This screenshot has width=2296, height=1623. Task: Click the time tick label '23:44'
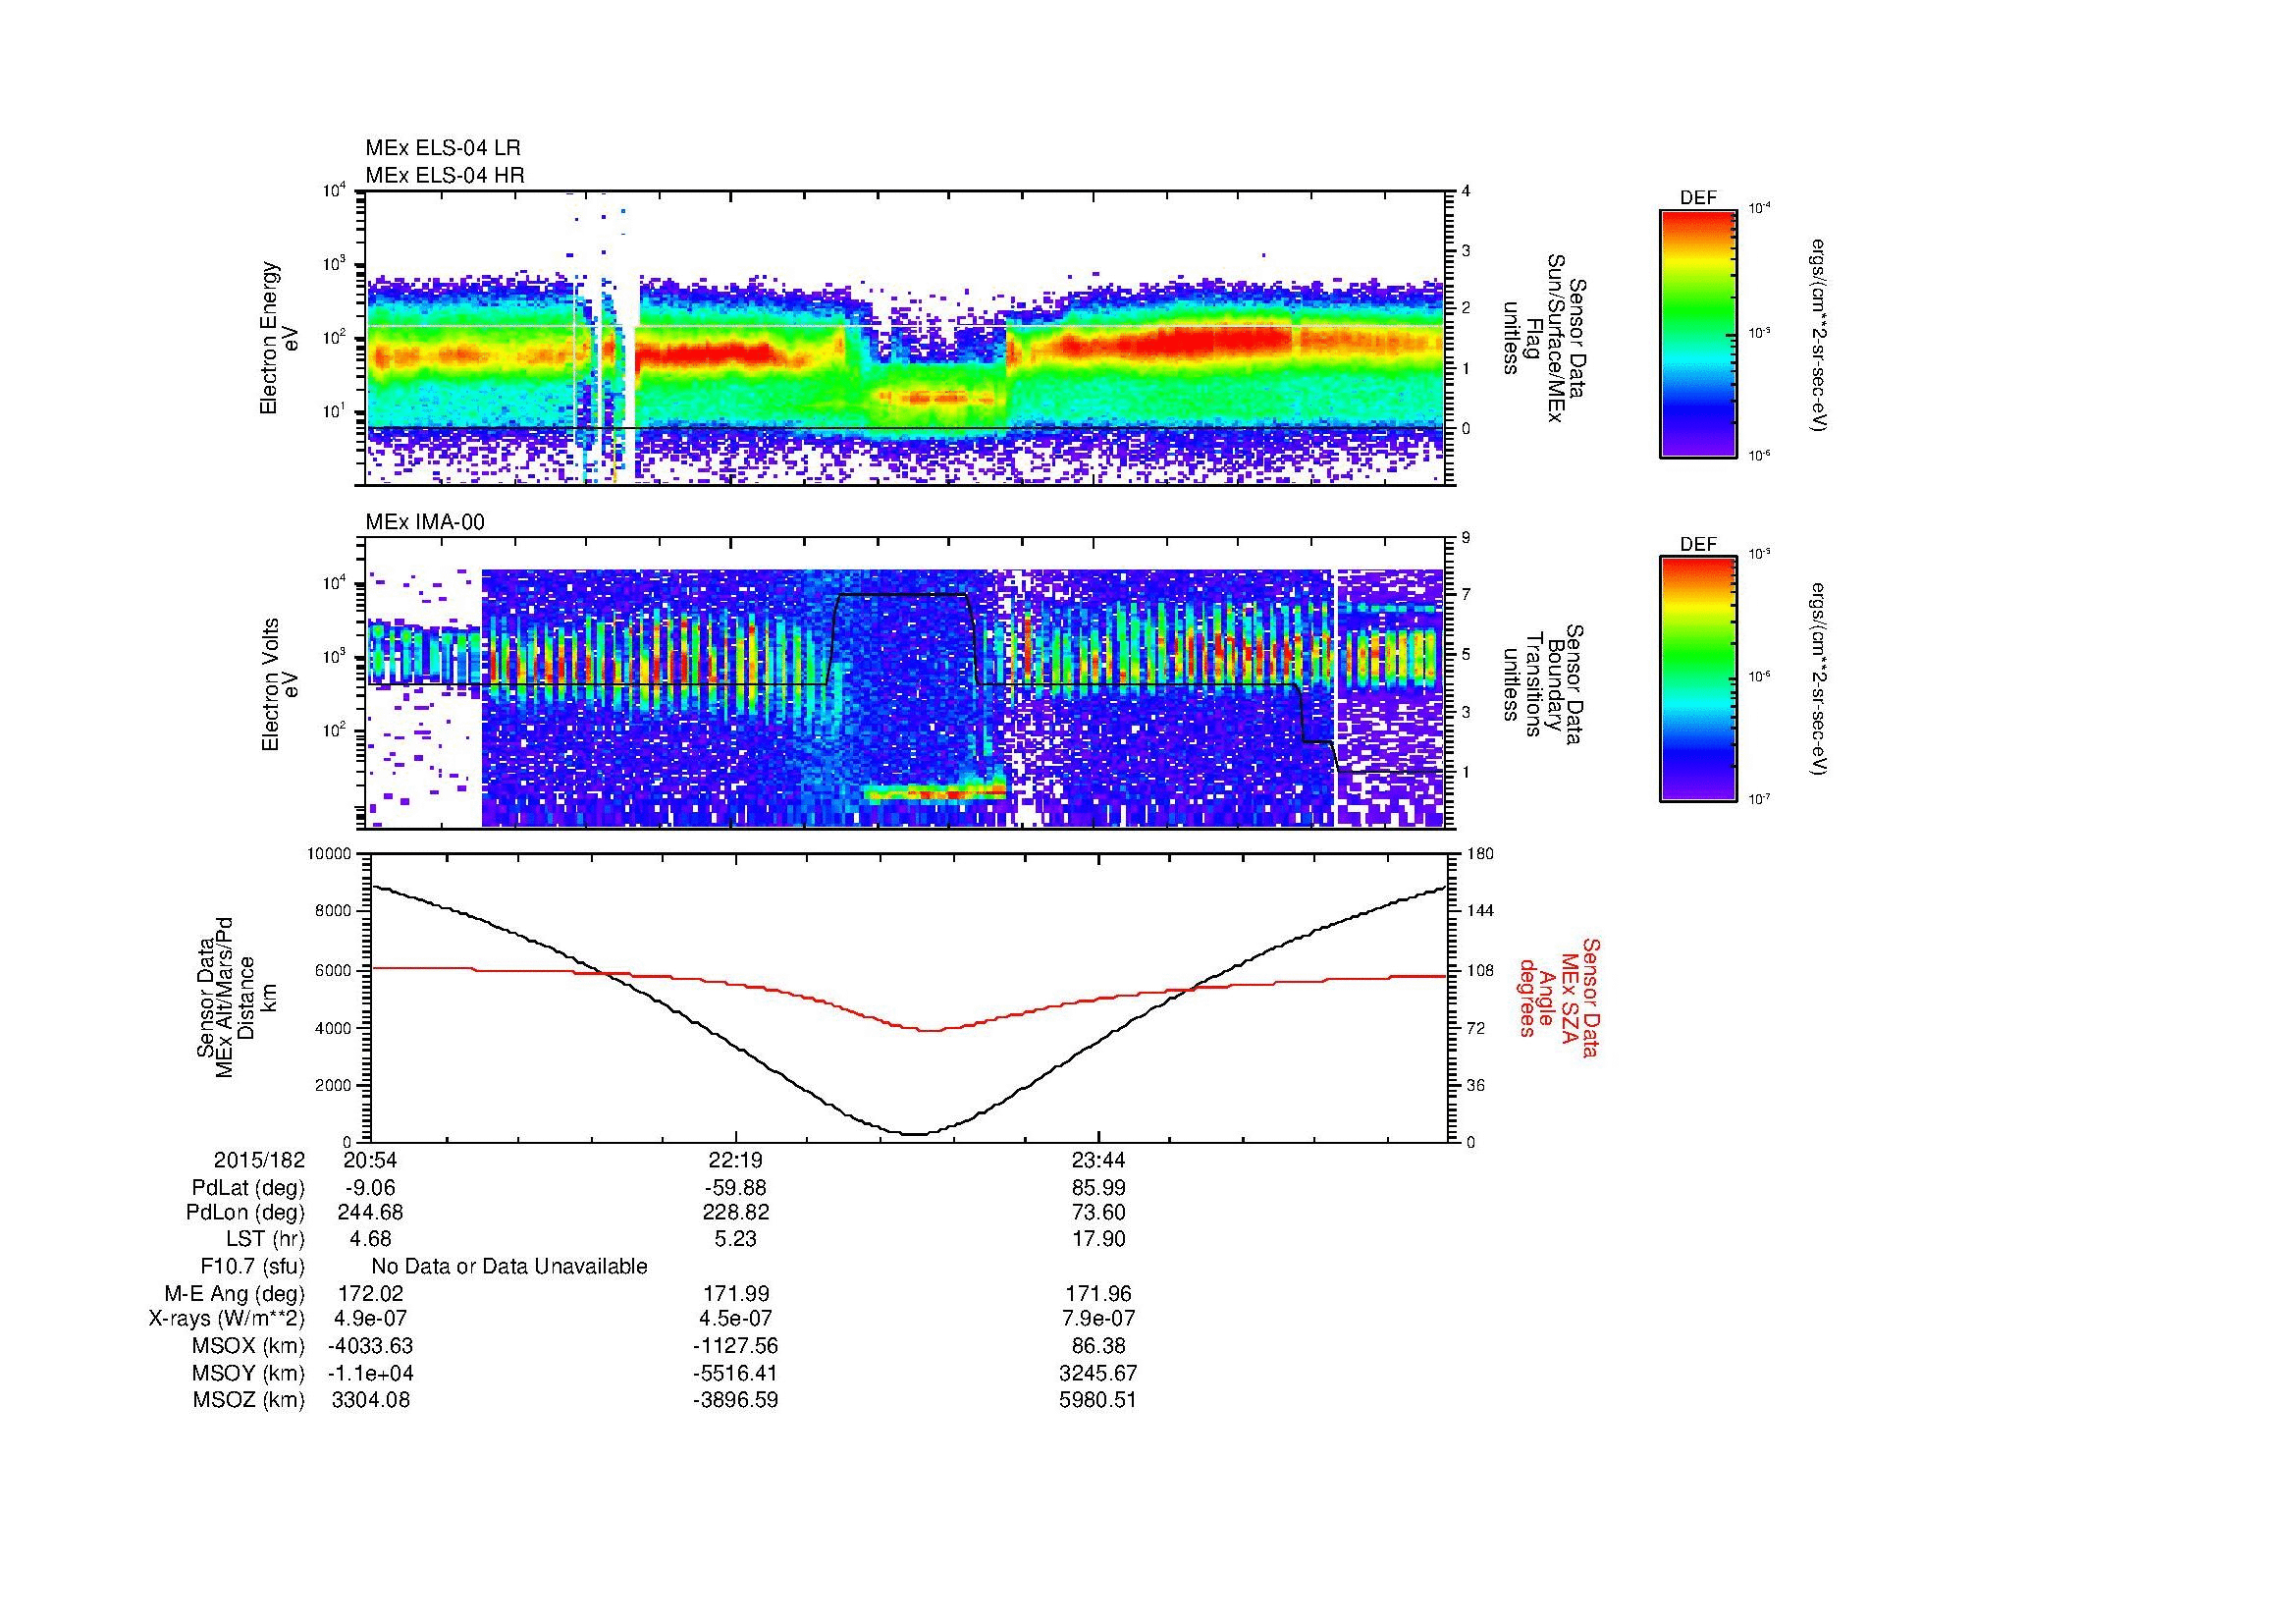(x=1098, y=1160)
